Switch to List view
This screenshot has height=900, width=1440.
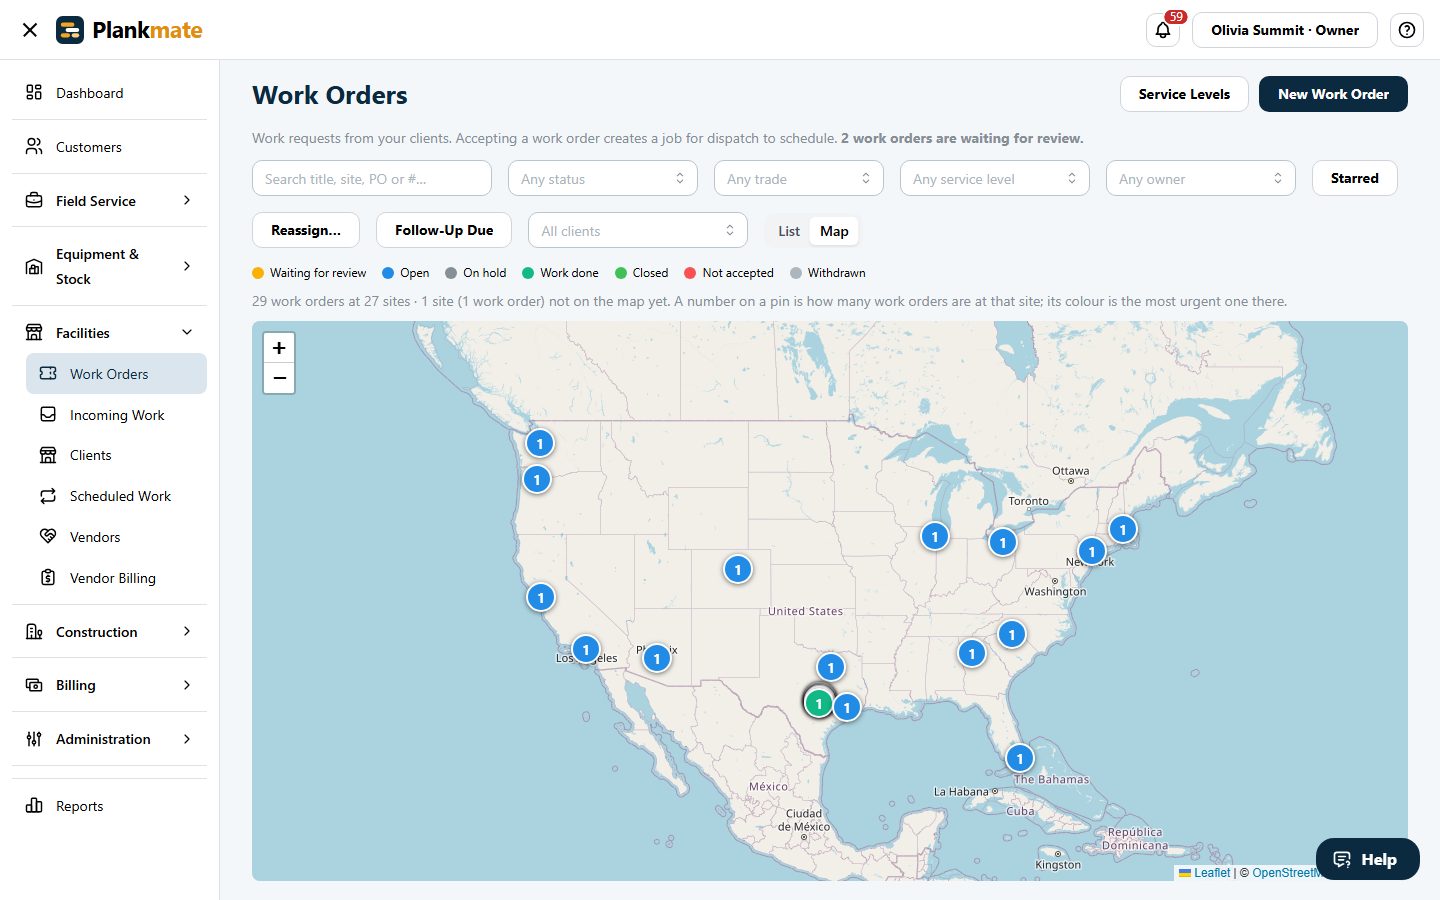click(789, 231)
